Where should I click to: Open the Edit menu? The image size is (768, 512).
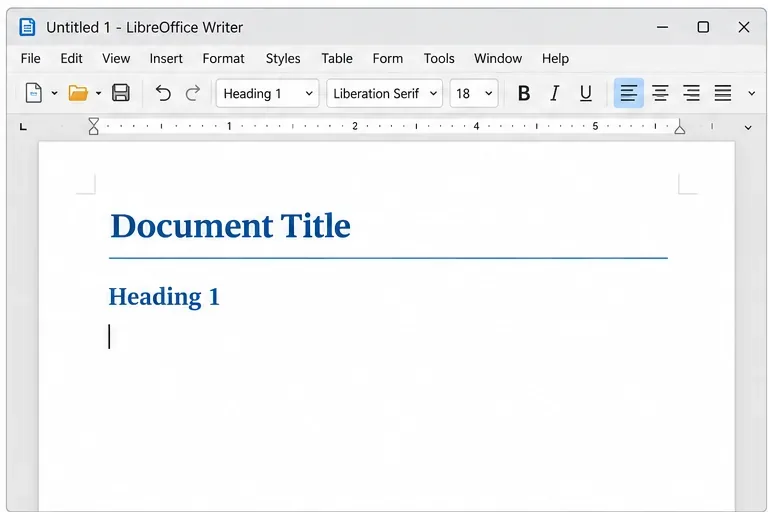pos(72,58)
